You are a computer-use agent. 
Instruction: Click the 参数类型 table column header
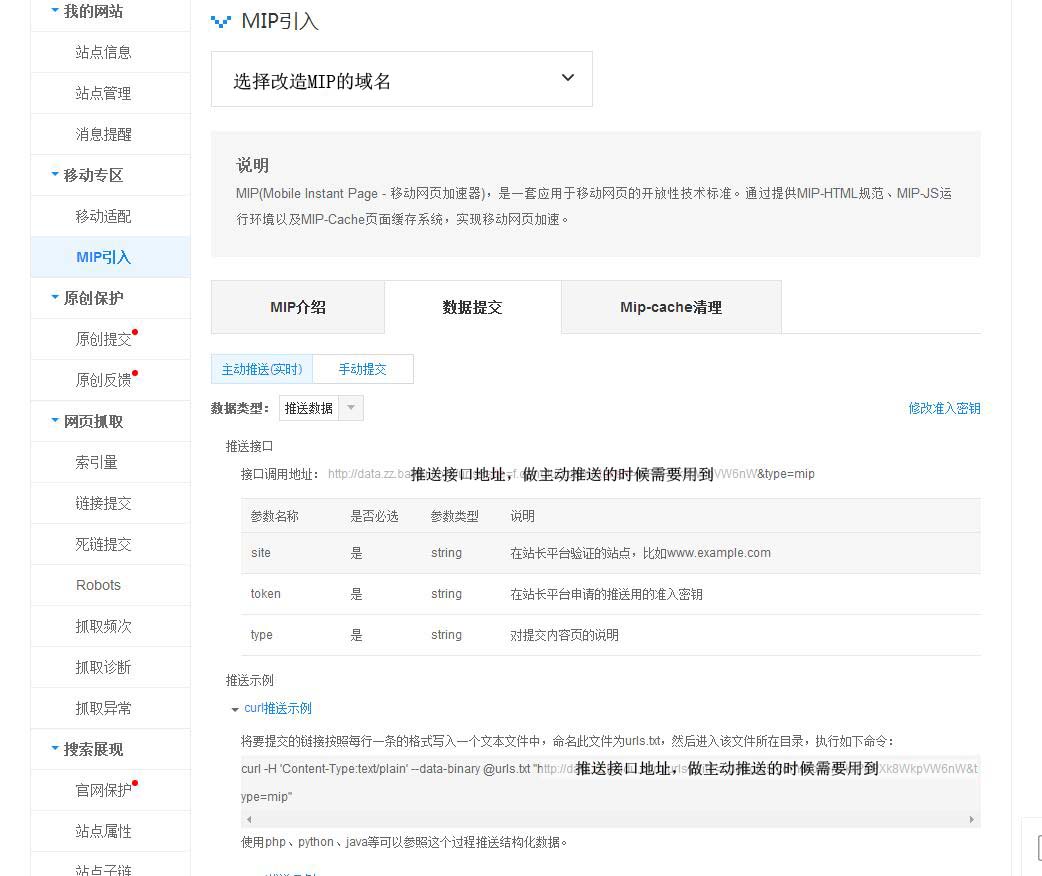tap(455, 516)
